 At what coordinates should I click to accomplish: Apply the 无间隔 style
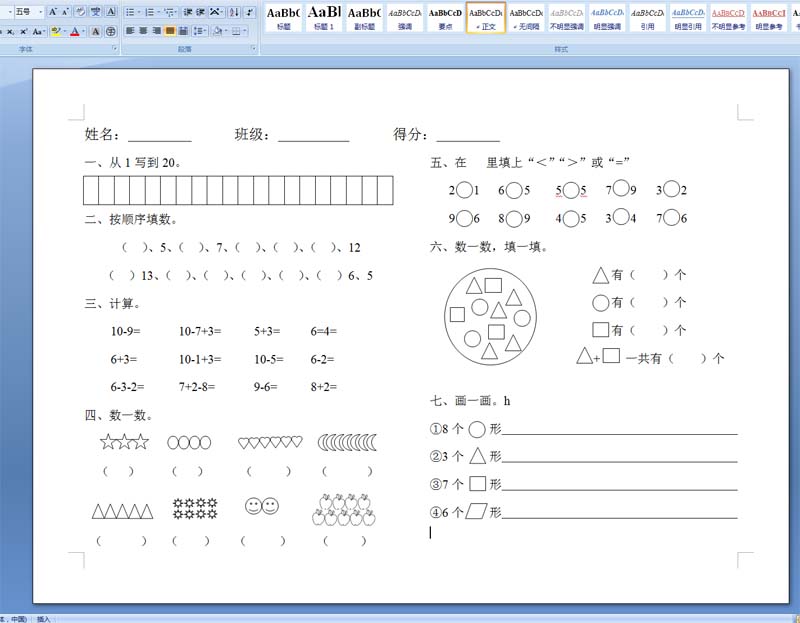click(526, 18)
